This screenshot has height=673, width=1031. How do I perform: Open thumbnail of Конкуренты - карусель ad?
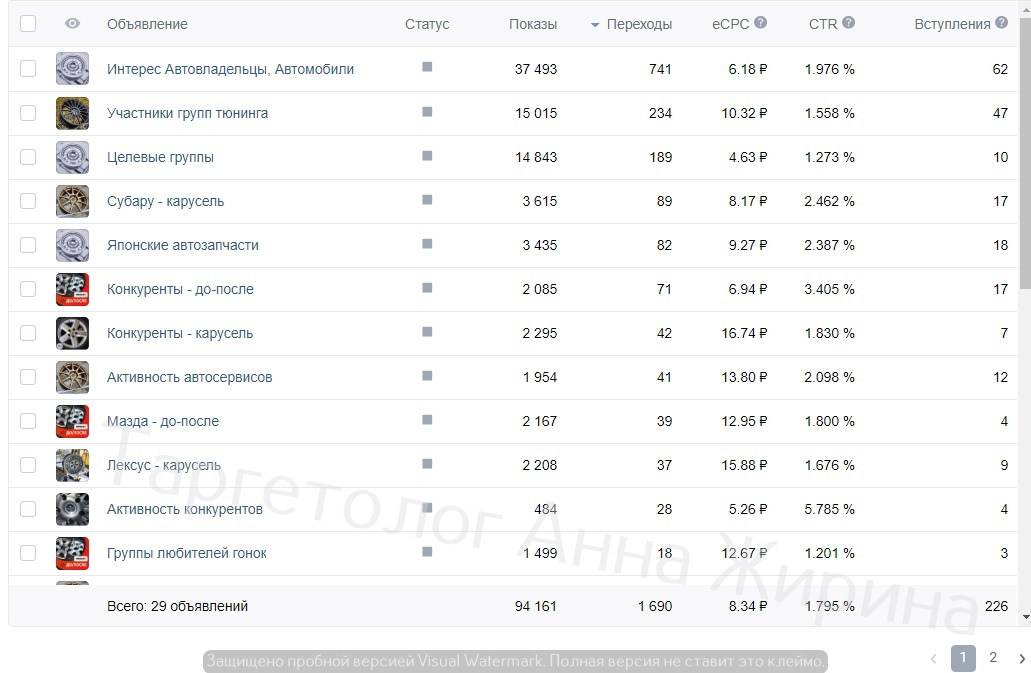72,333
